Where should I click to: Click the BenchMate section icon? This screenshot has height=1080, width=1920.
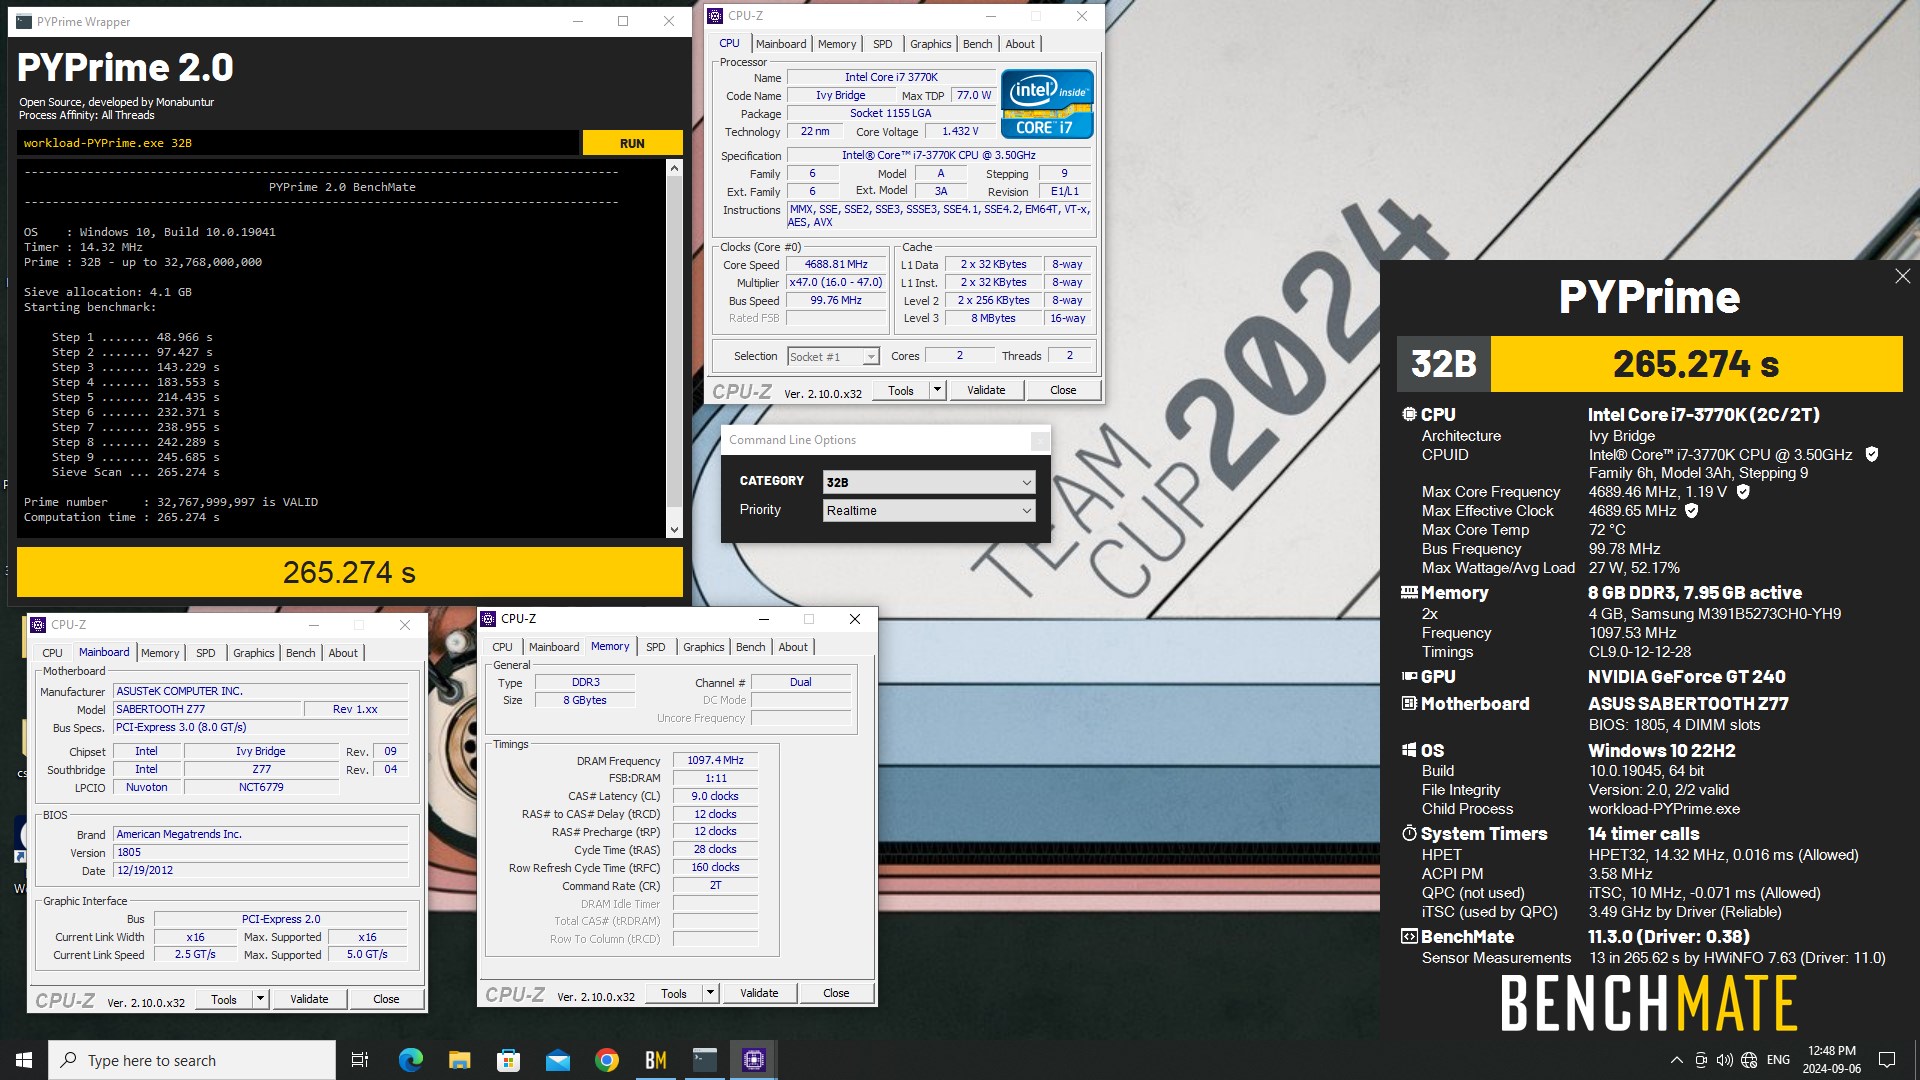(1409, 937)
